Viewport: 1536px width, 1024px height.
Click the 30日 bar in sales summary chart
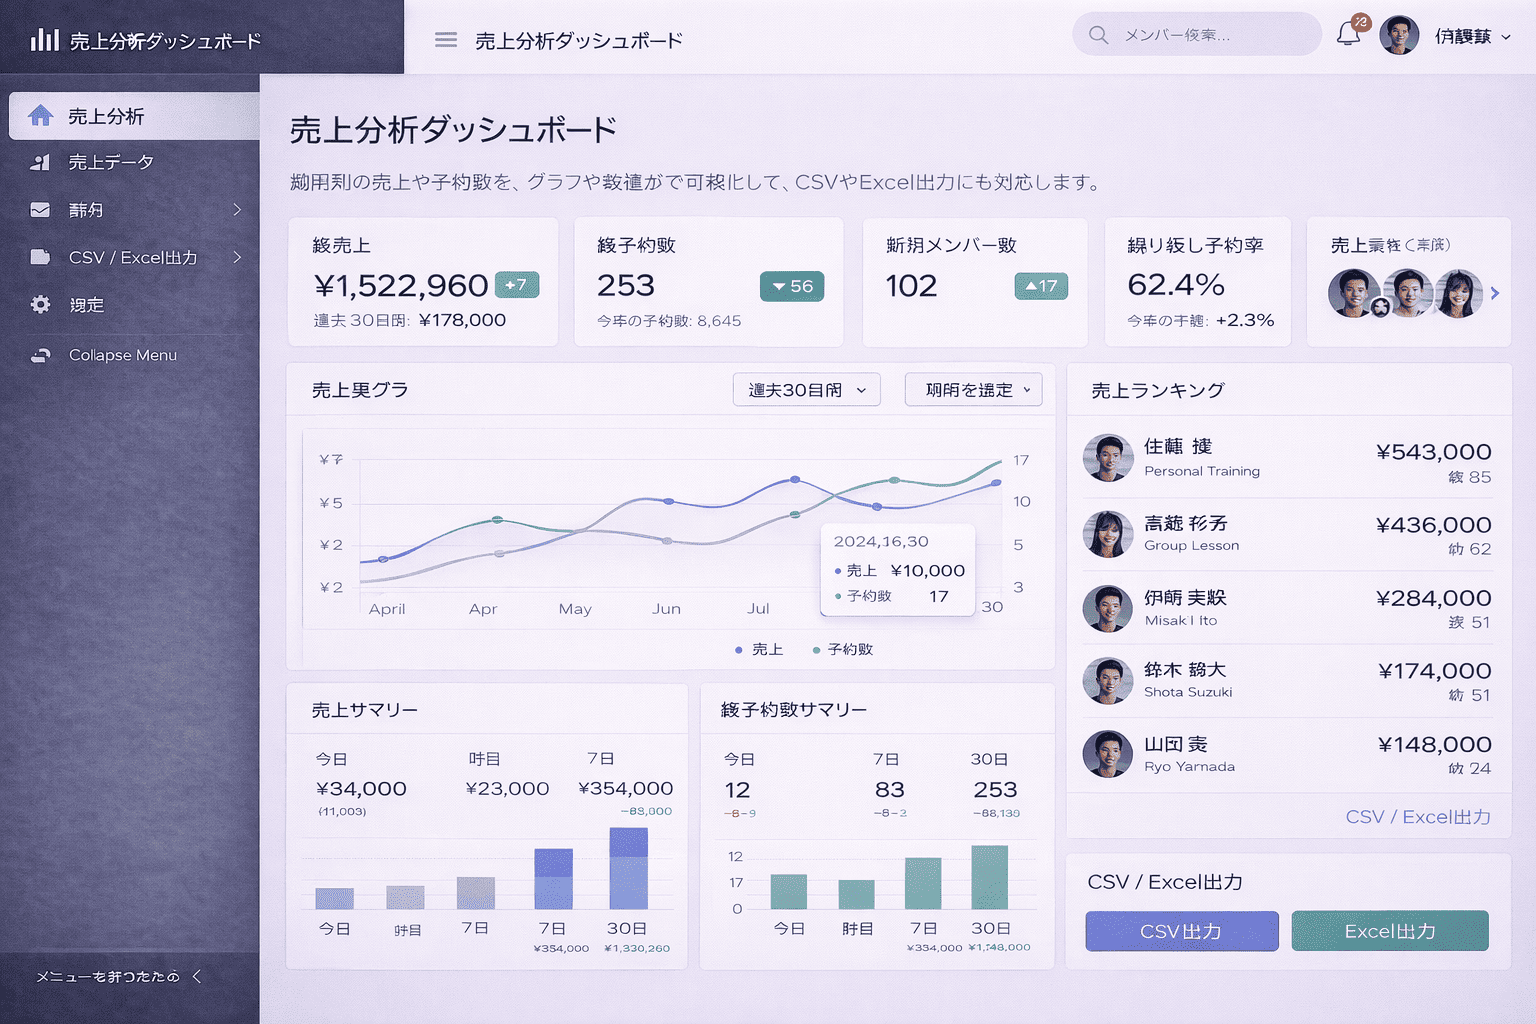point(628,868)
